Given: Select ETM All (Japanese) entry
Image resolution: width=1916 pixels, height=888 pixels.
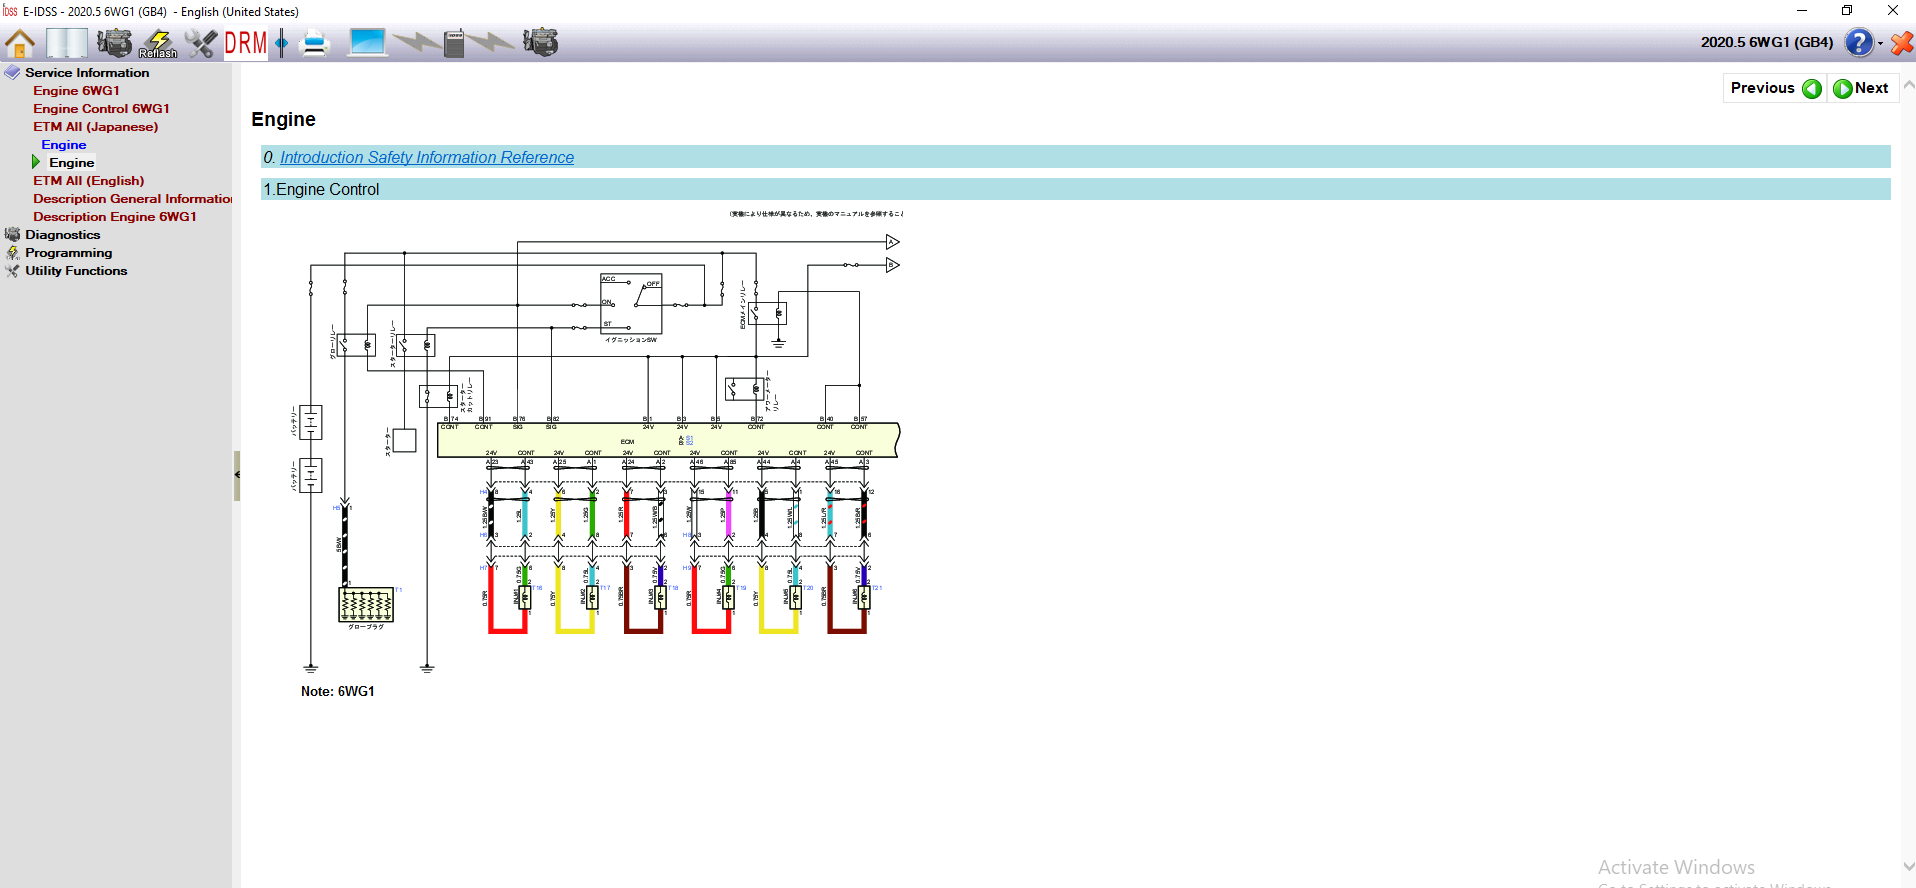Looking at the screenshot, I should coord(95,126).
